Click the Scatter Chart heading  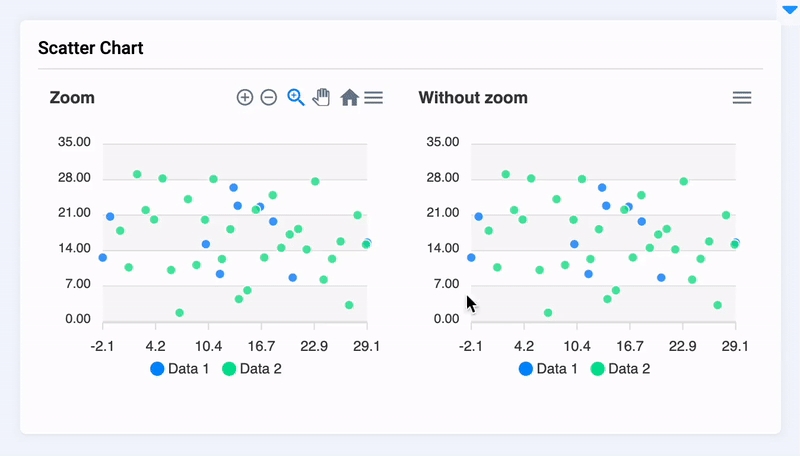[x=91, y=48]
